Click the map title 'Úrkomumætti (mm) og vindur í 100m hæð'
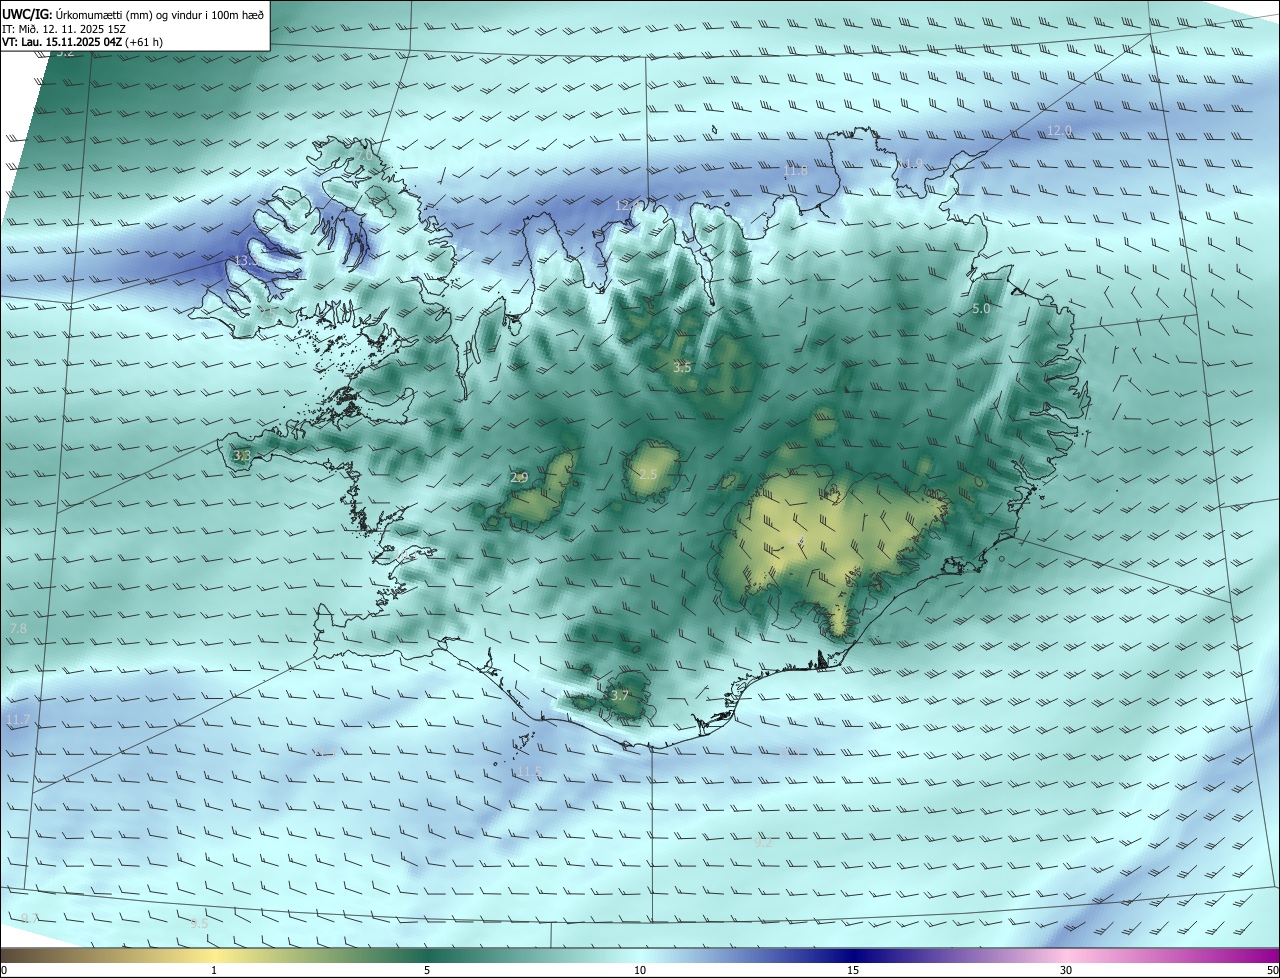This screenshot has width=1280, height=978. tap(160, 13)
